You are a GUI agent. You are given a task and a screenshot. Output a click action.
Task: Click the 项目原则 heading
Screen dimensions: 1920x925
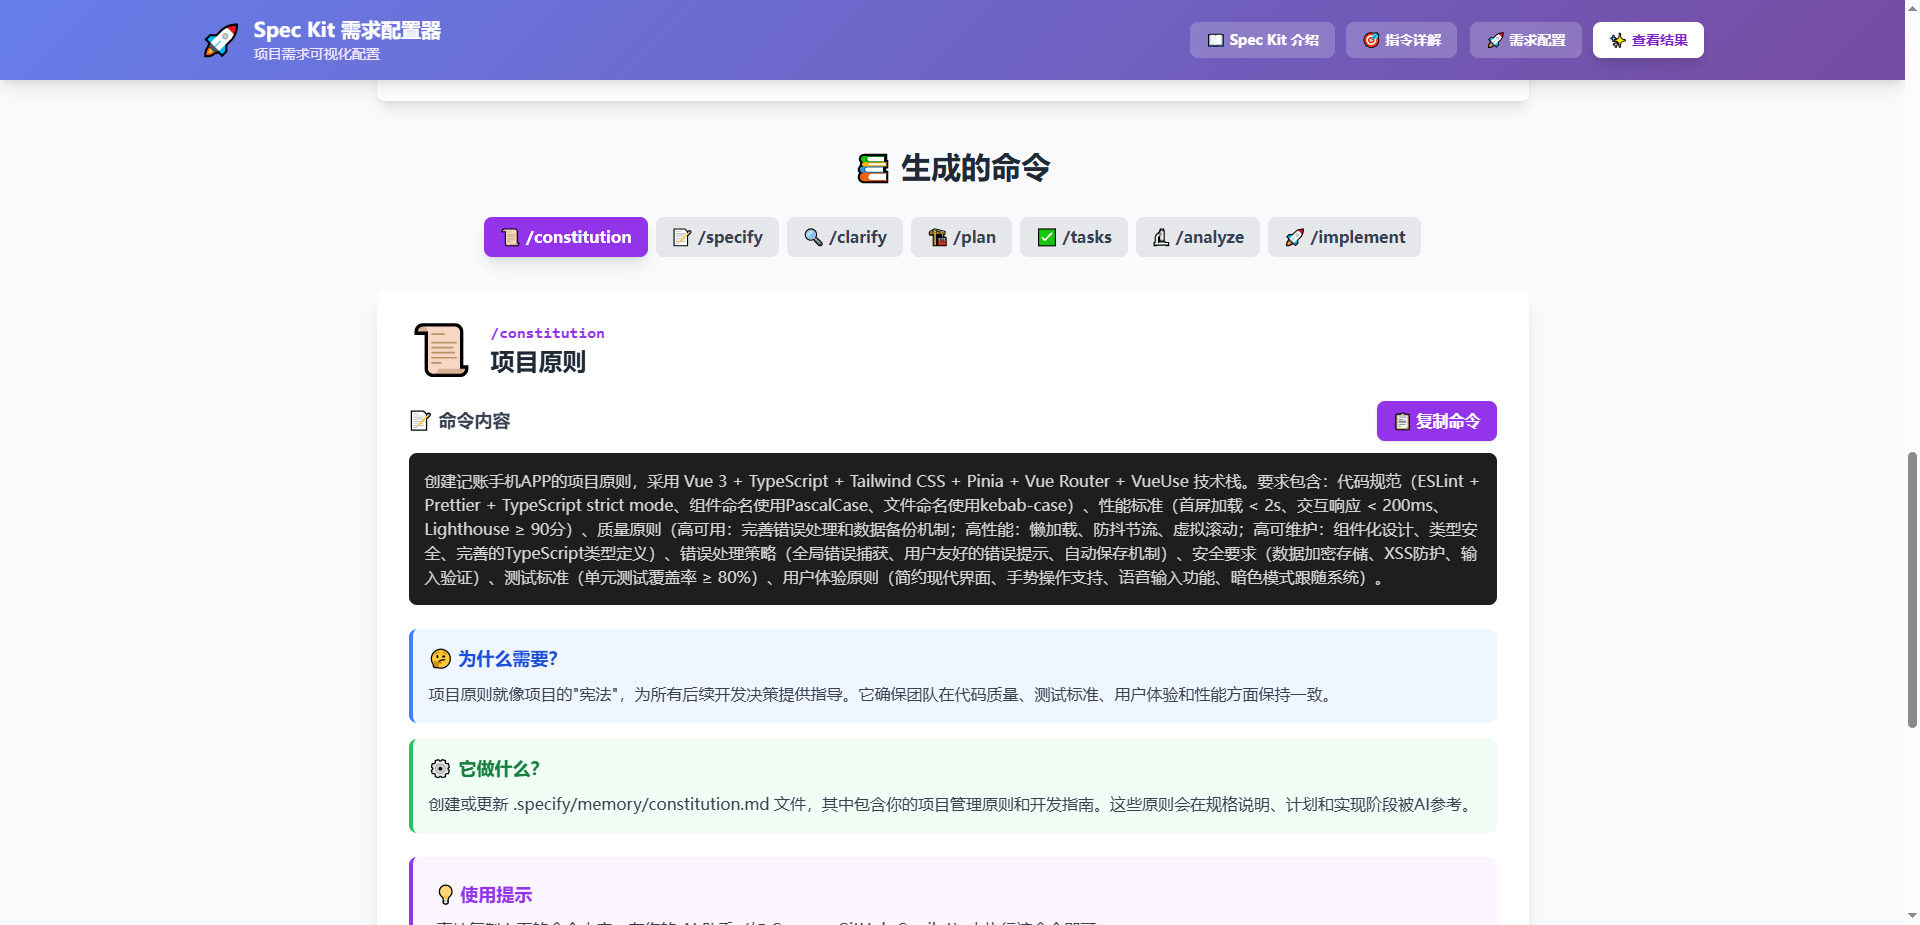[x=538, y=362]
